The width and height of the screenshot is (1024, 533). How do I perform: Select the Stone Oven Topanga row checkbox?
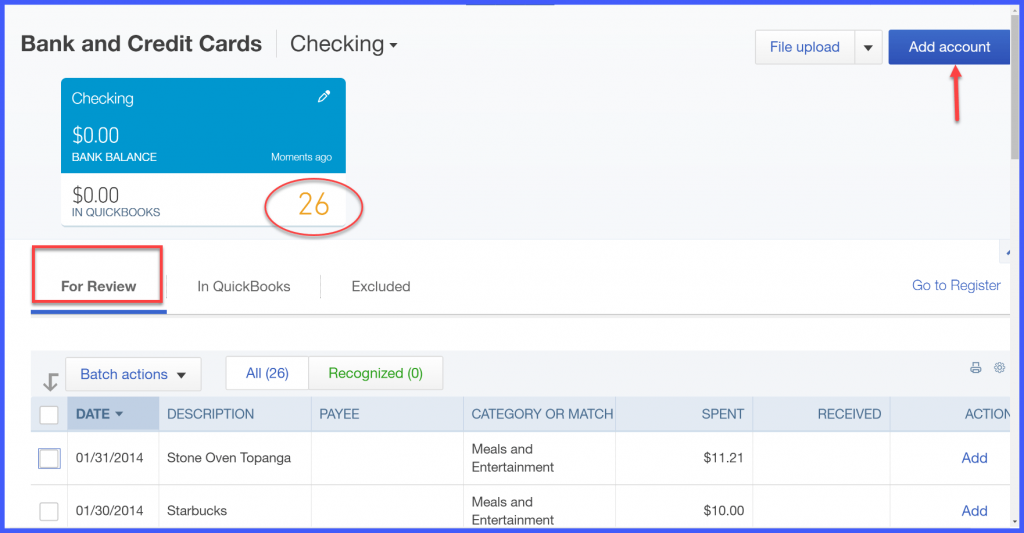pos(49,459)
